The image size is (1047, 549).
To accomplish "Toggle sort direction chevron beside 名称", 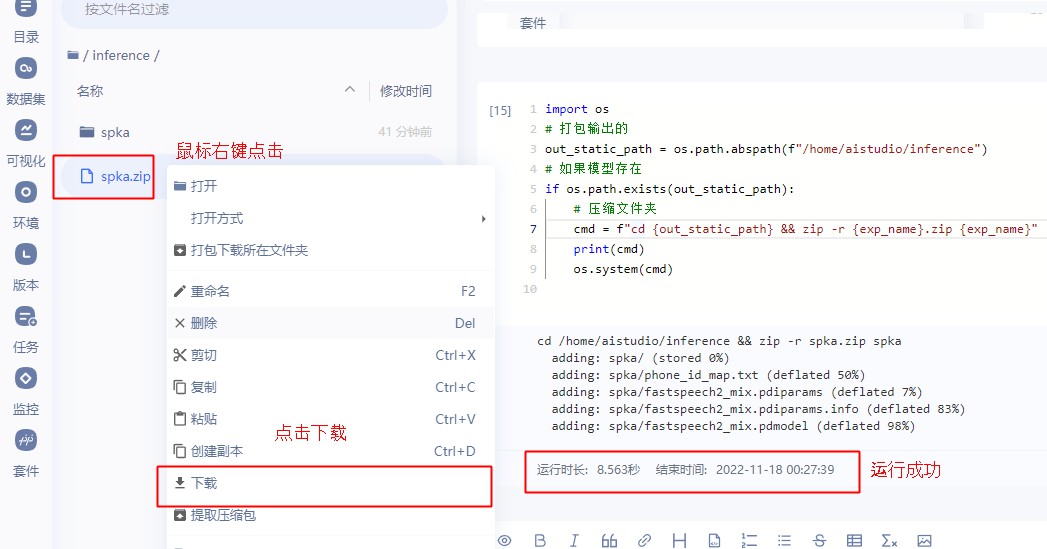I will pos(349,89).
